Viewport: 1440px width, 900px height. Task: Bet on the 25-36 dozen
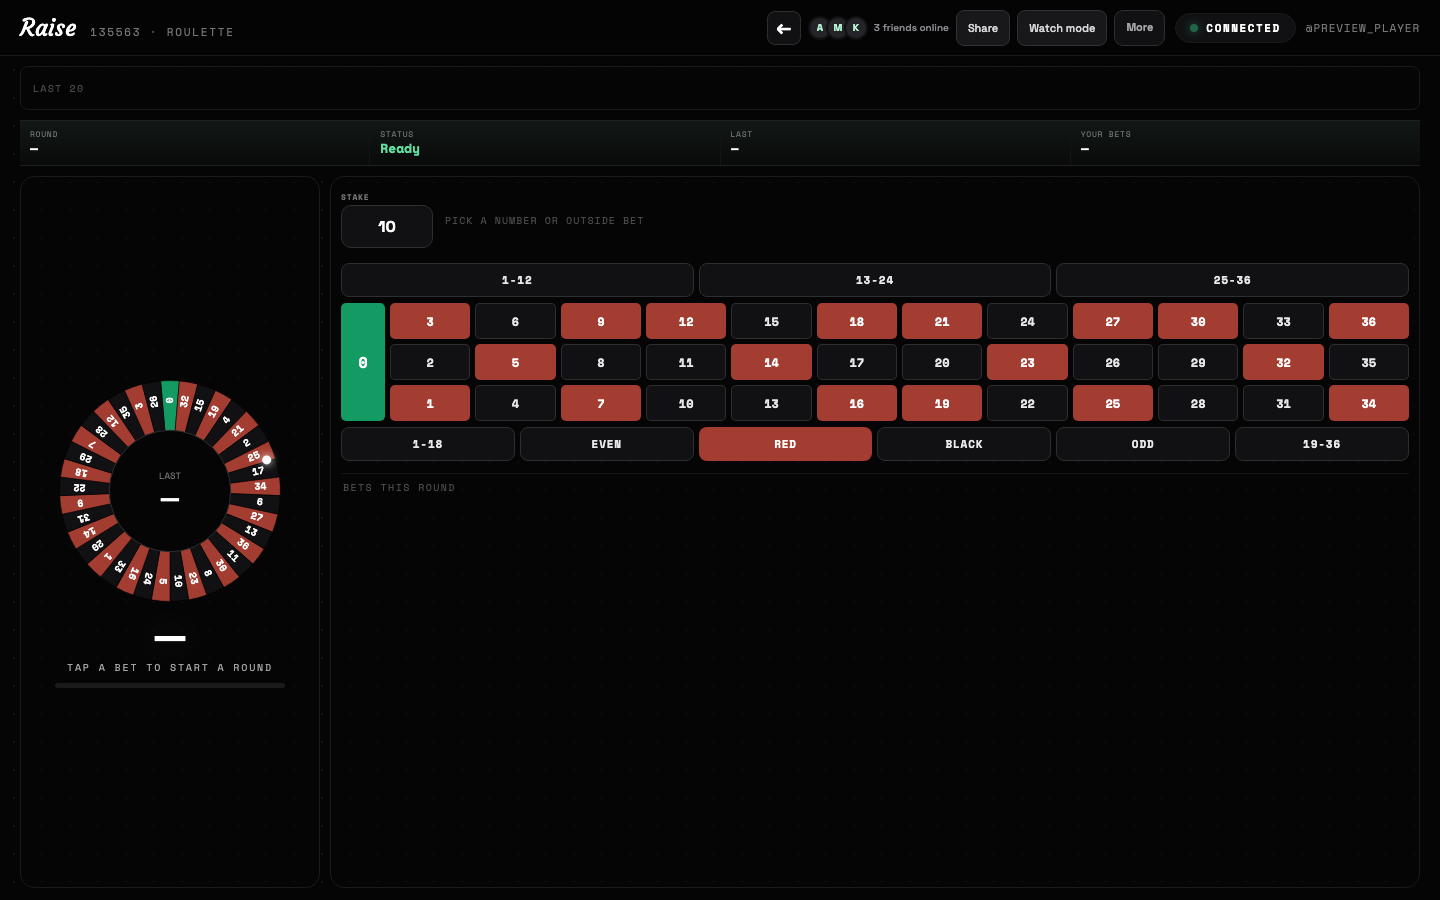pyautogui.click(x=1232, y=280)
